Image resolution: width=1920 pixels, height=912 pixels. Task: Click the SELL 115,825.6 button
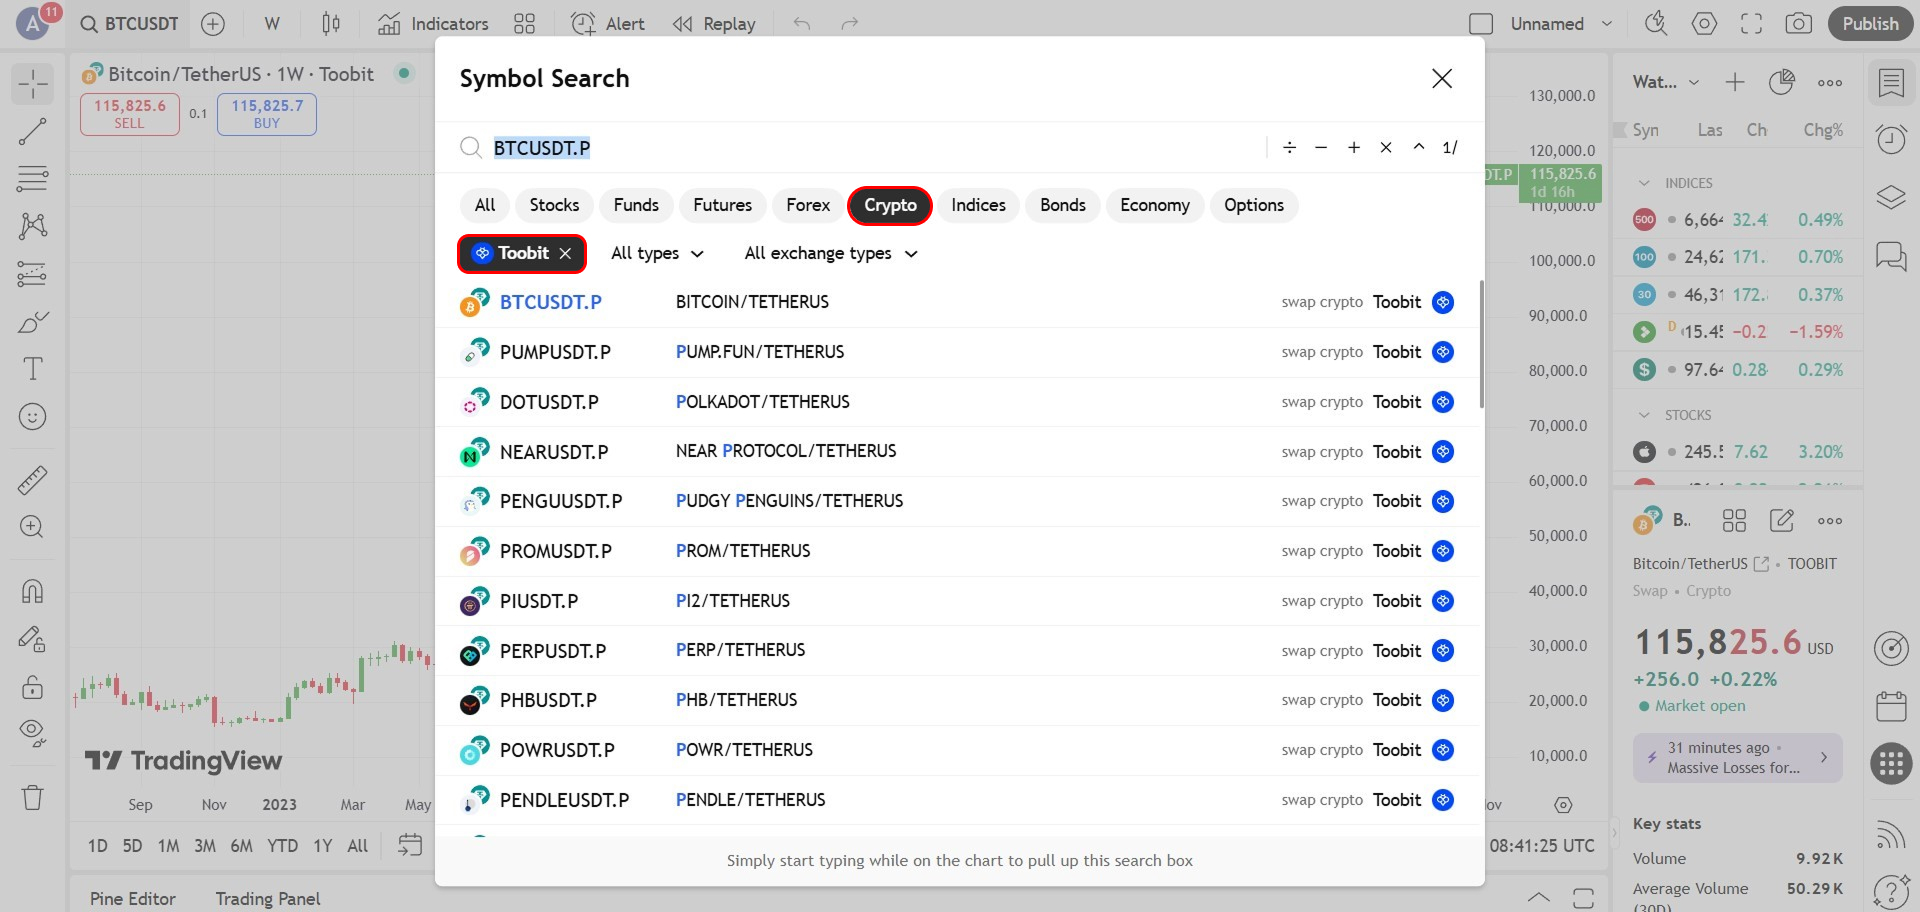point(130,114)
